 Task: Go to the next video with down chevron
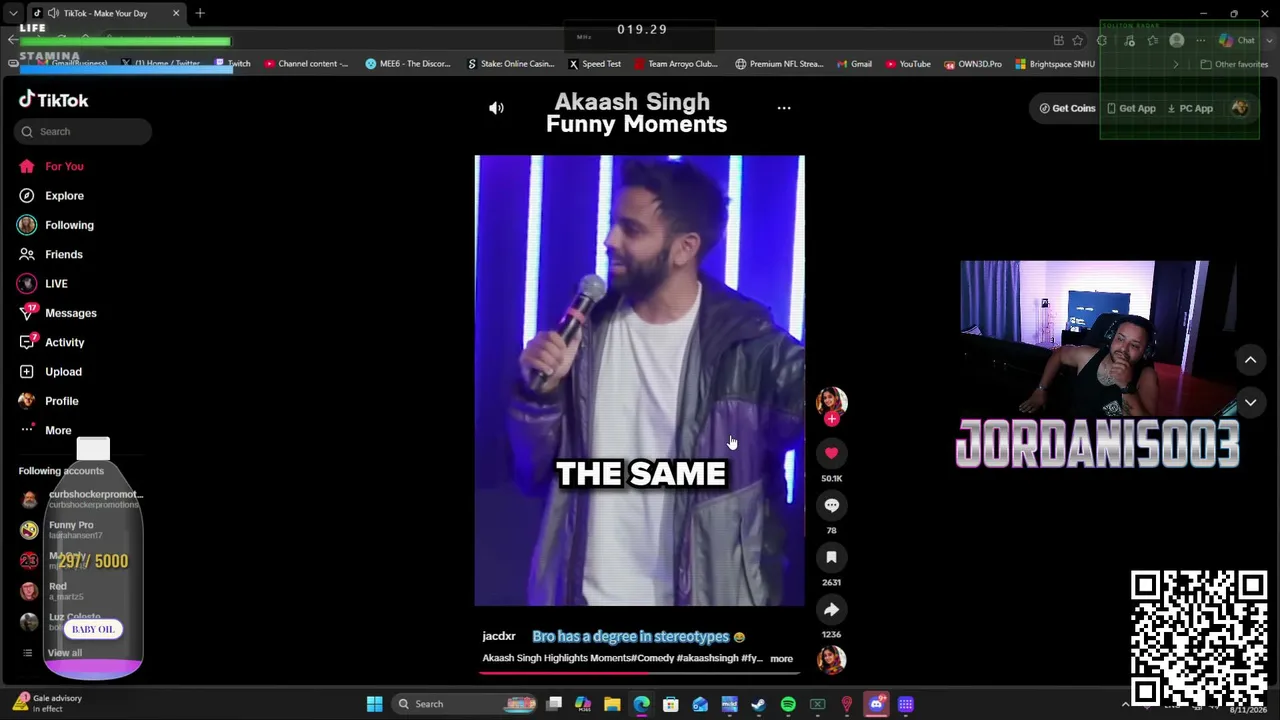coord(1250,402)
